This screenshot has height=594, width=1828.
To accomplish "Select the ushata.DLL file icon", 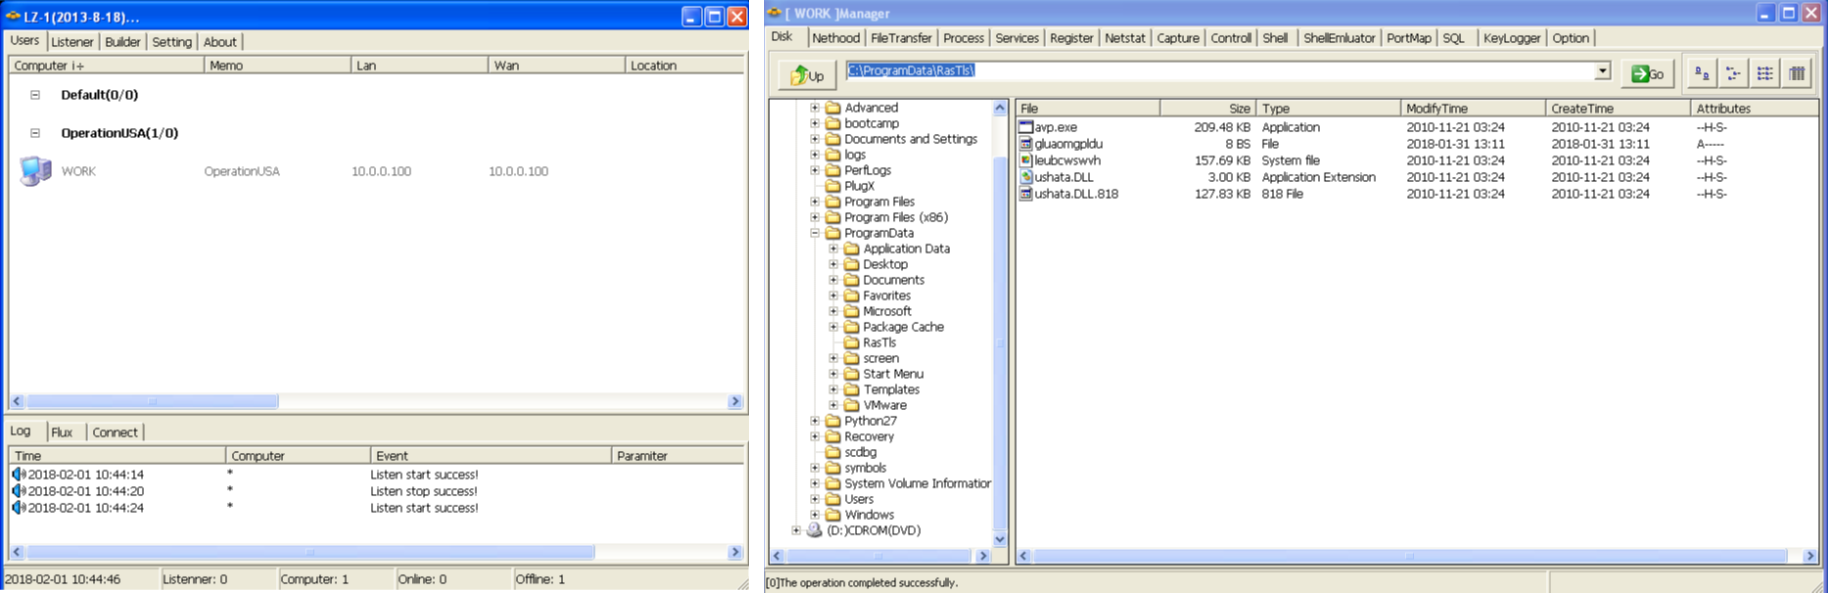I will tap(1025, 177).
